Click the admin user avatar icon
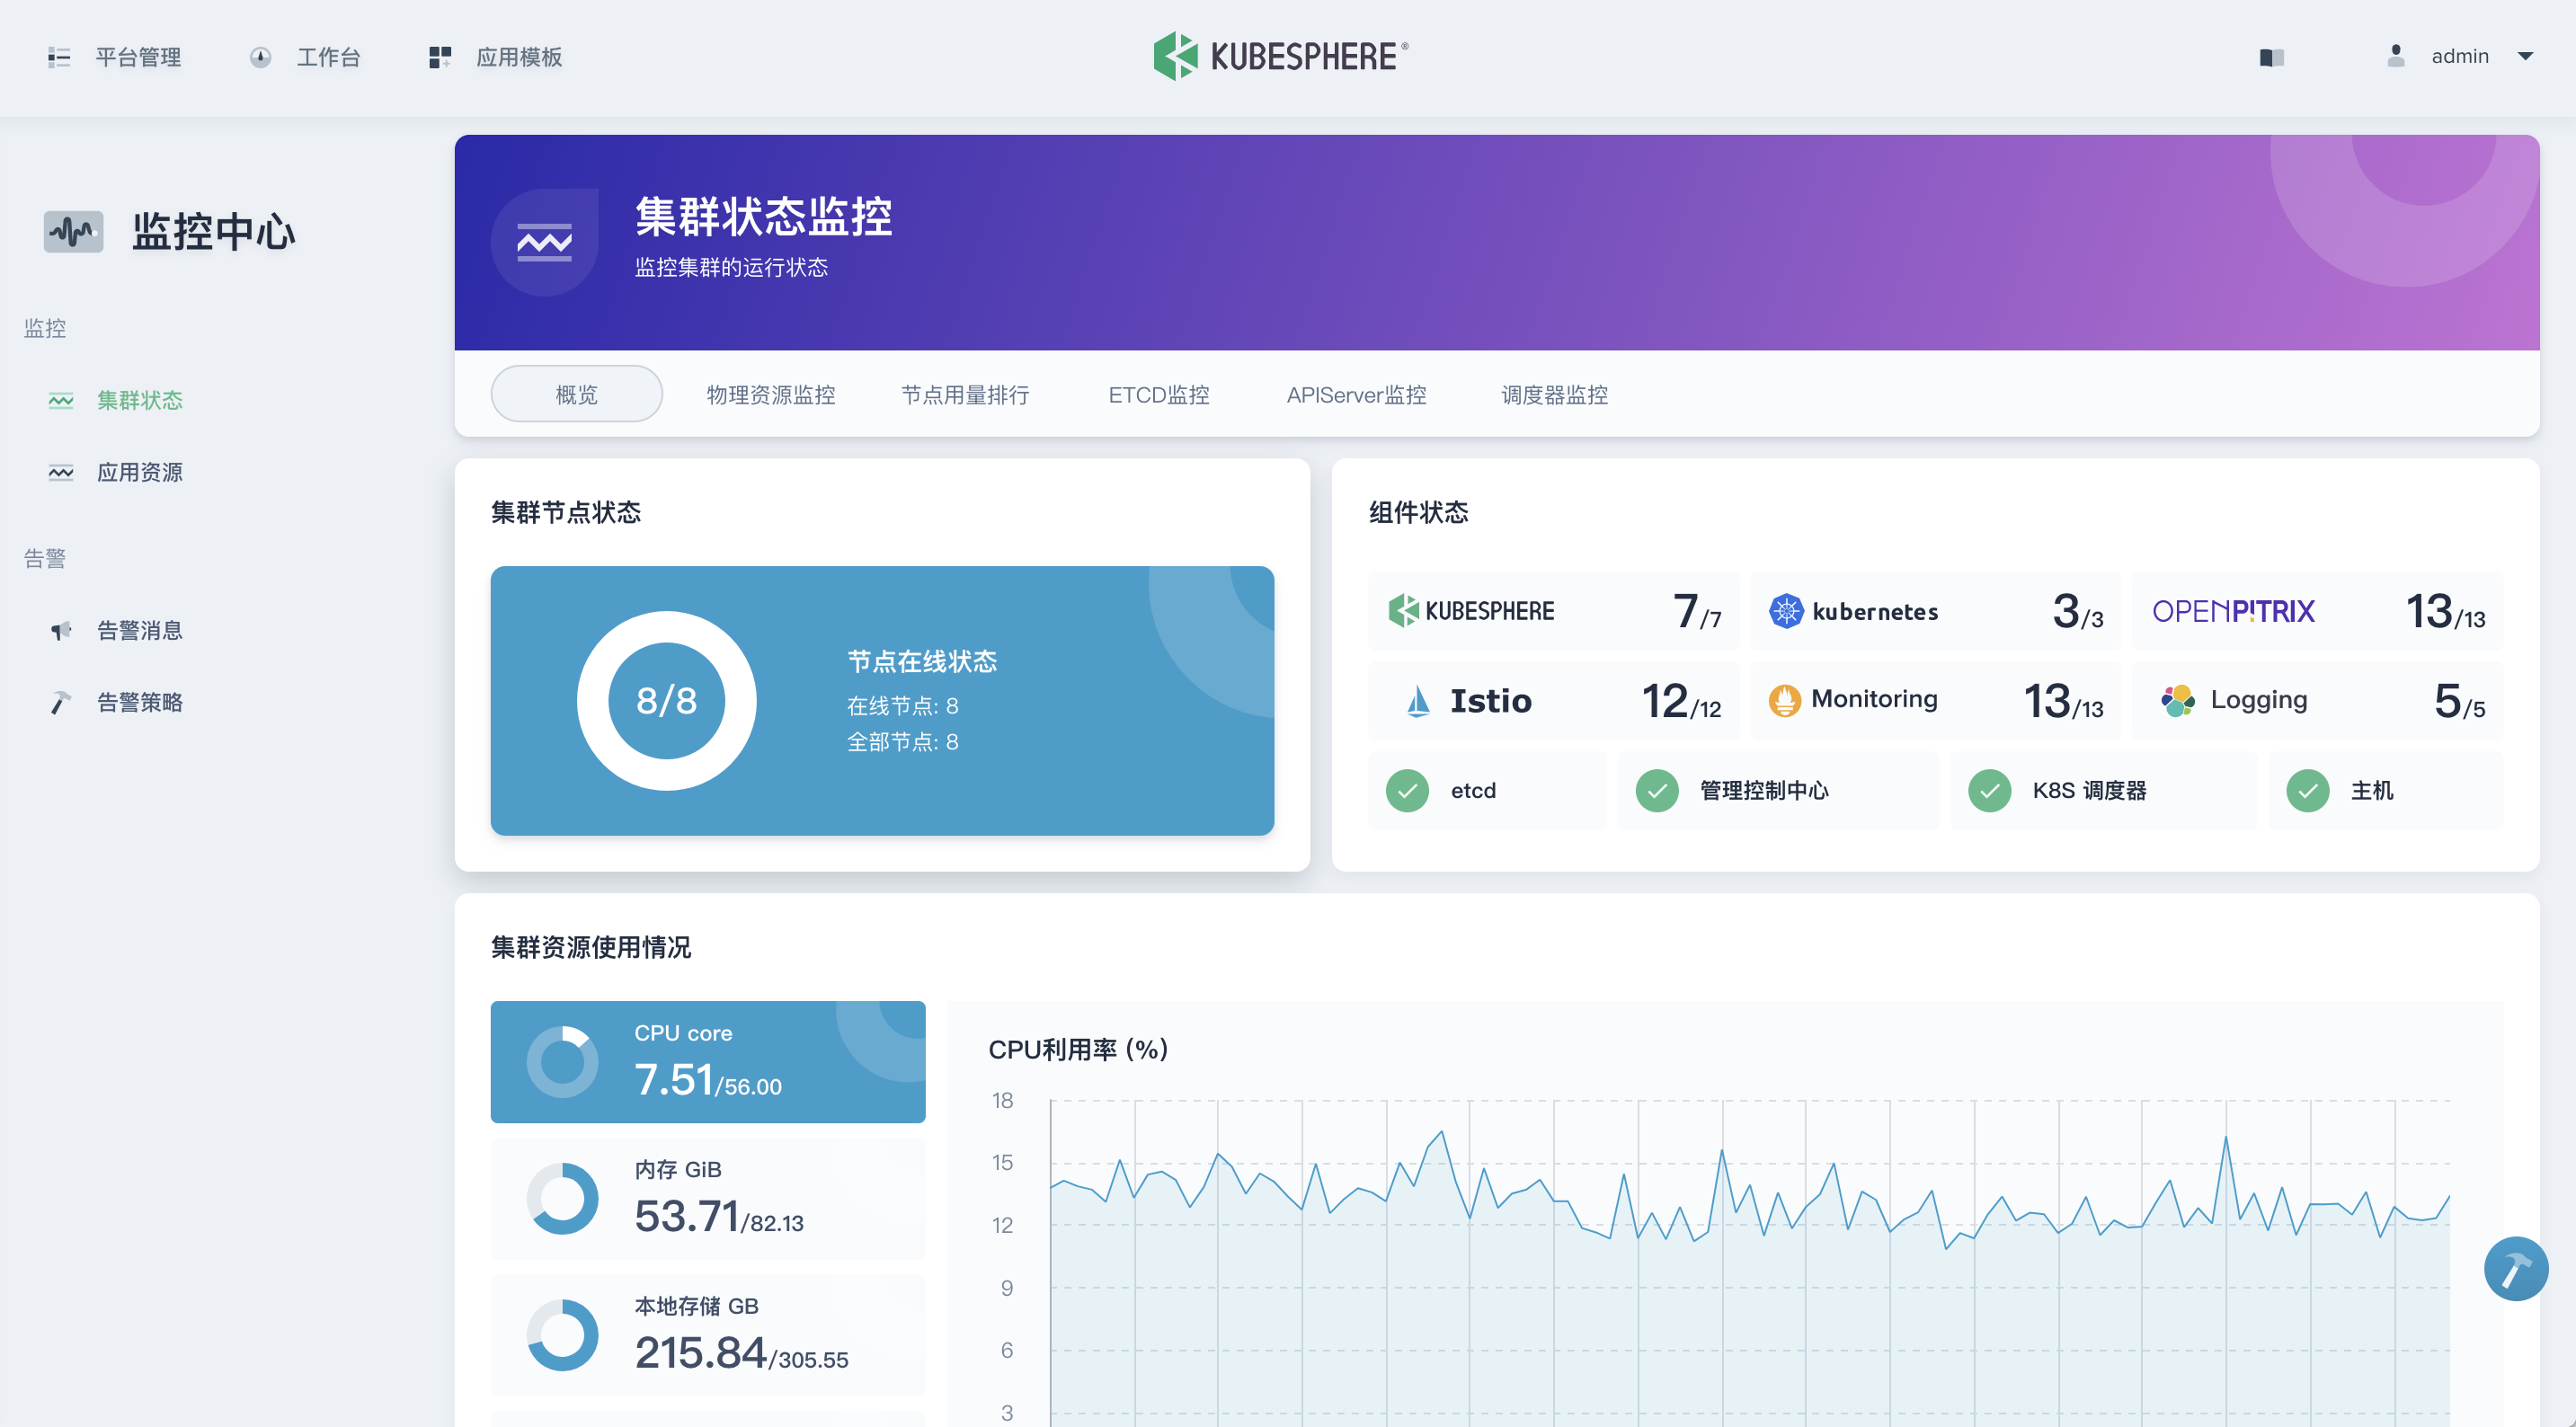 (2395, 56)
